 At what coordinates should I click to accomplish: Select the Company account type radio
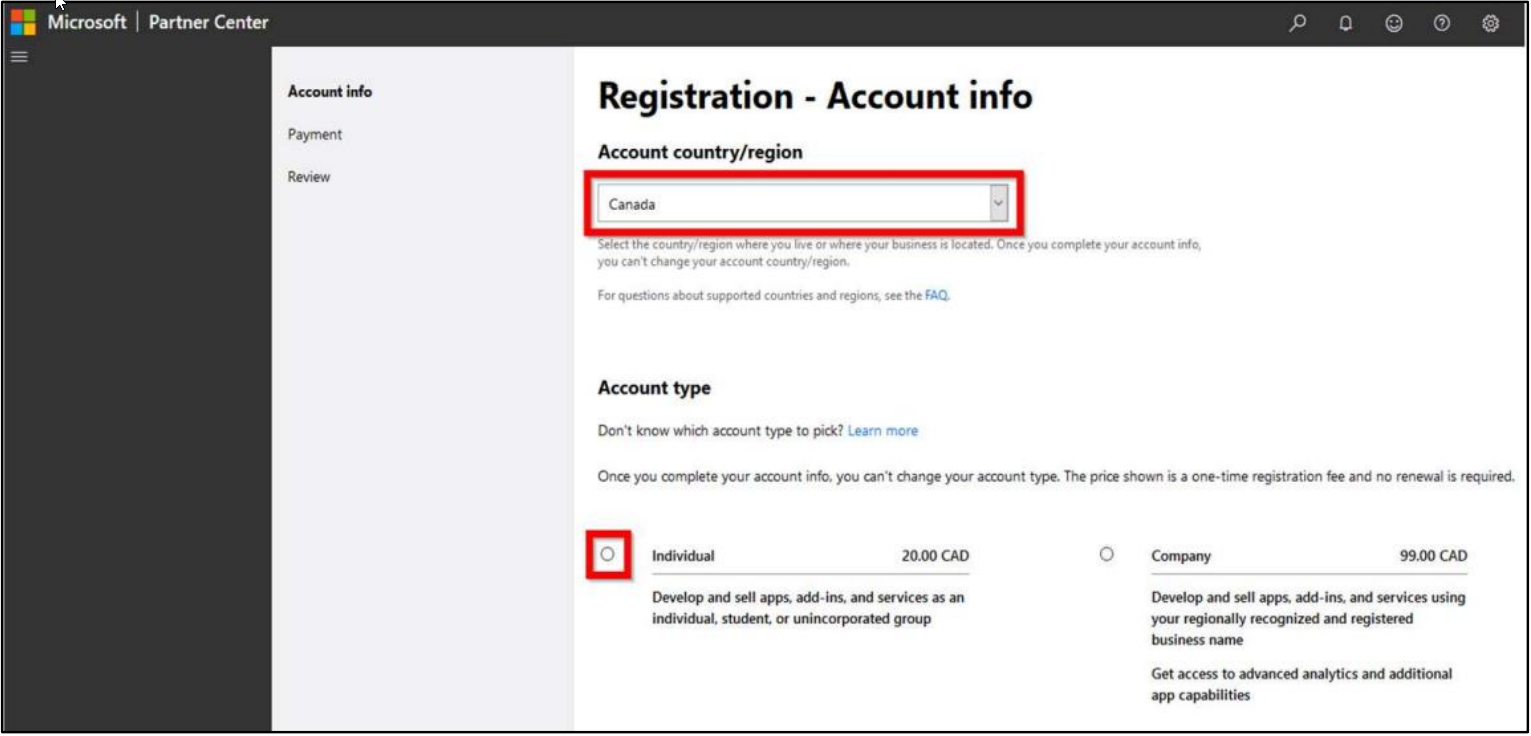(1106, 554)
